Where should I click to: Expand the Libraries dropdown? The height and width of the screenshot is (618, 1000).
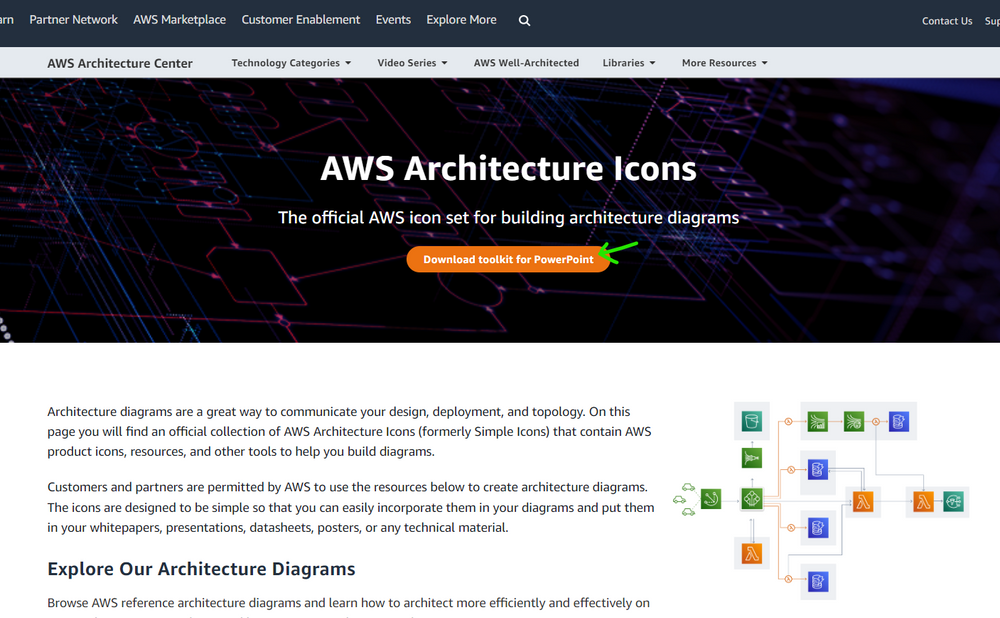pos(629,62)
